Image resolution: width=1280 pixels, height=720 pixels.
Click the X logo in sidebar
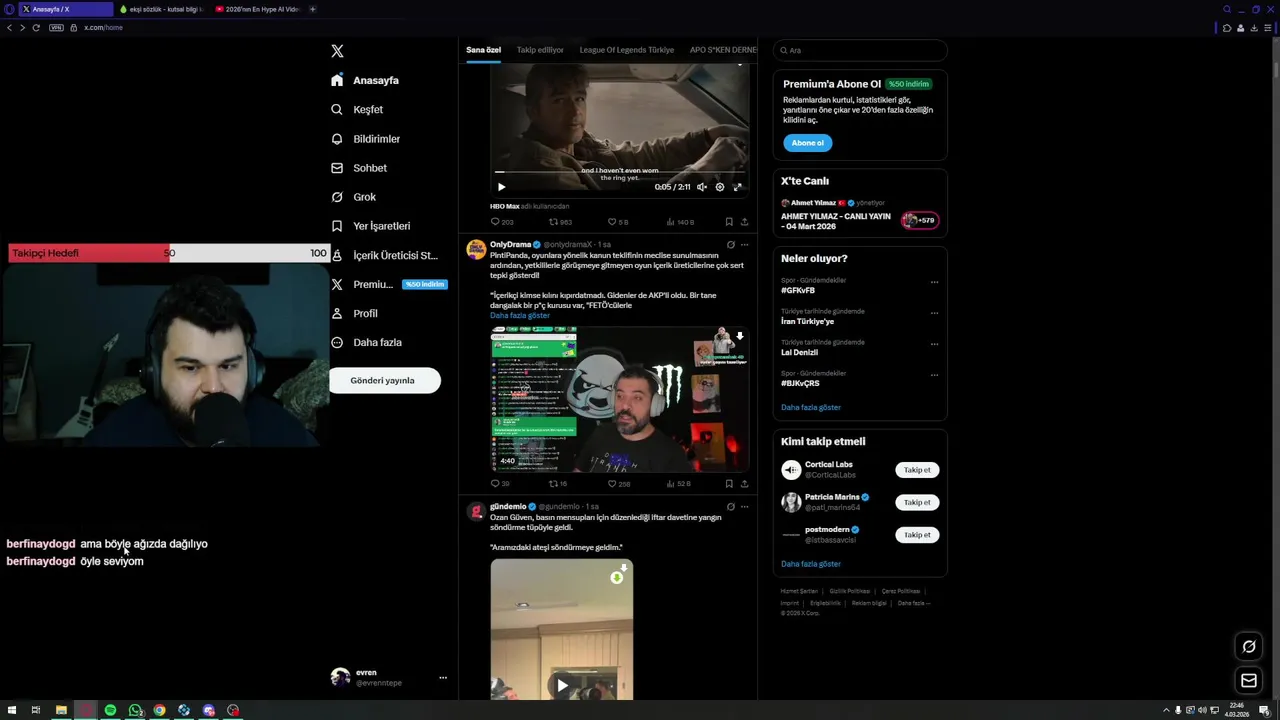click(x=337, y=51)
